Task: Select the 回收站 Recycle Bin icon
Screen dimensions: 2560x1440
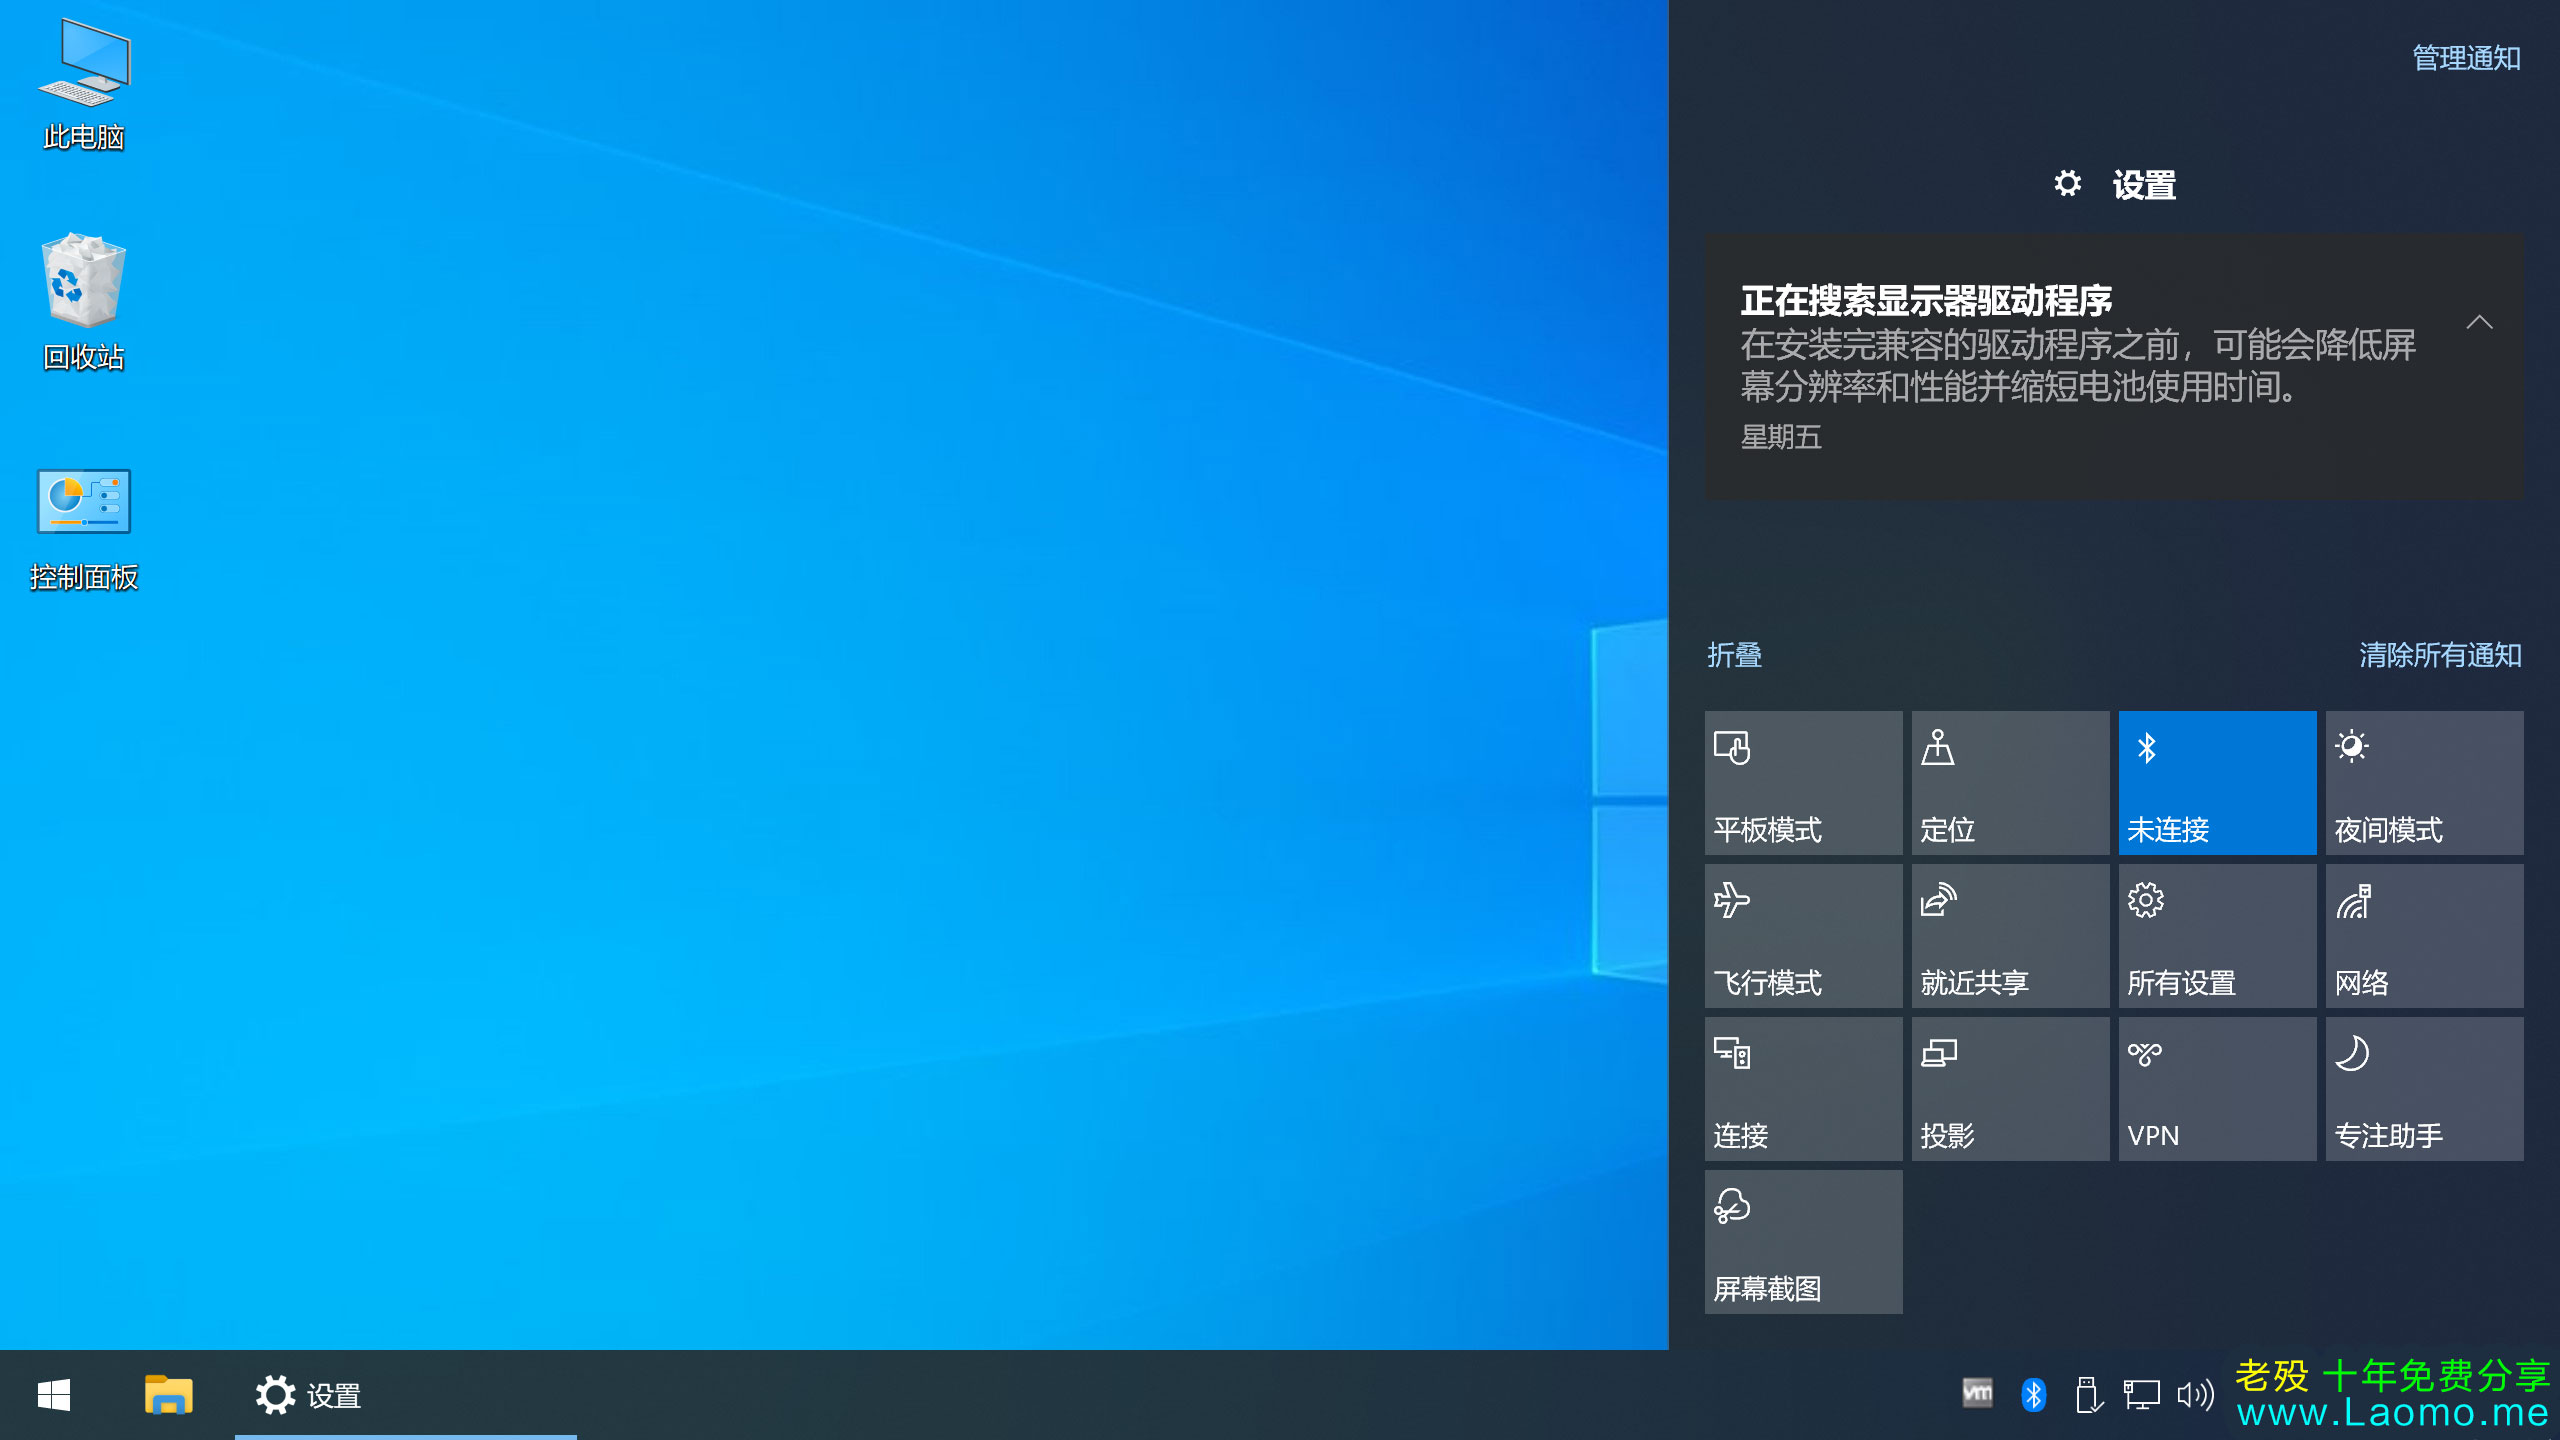Action: coord(84,302)
